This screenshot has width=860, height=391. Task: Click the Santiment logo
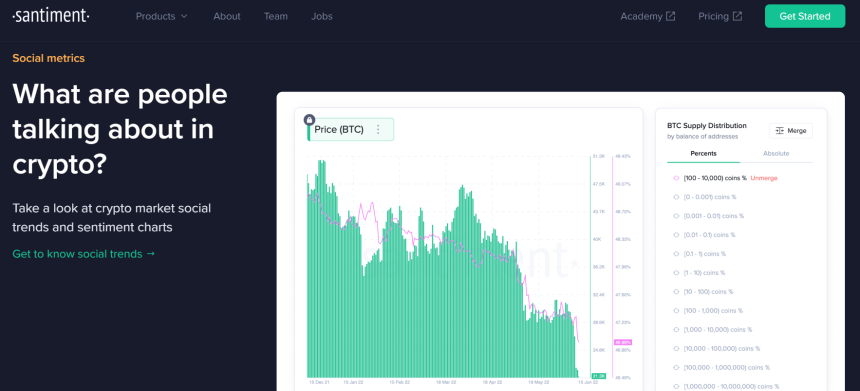pos(50,16)
